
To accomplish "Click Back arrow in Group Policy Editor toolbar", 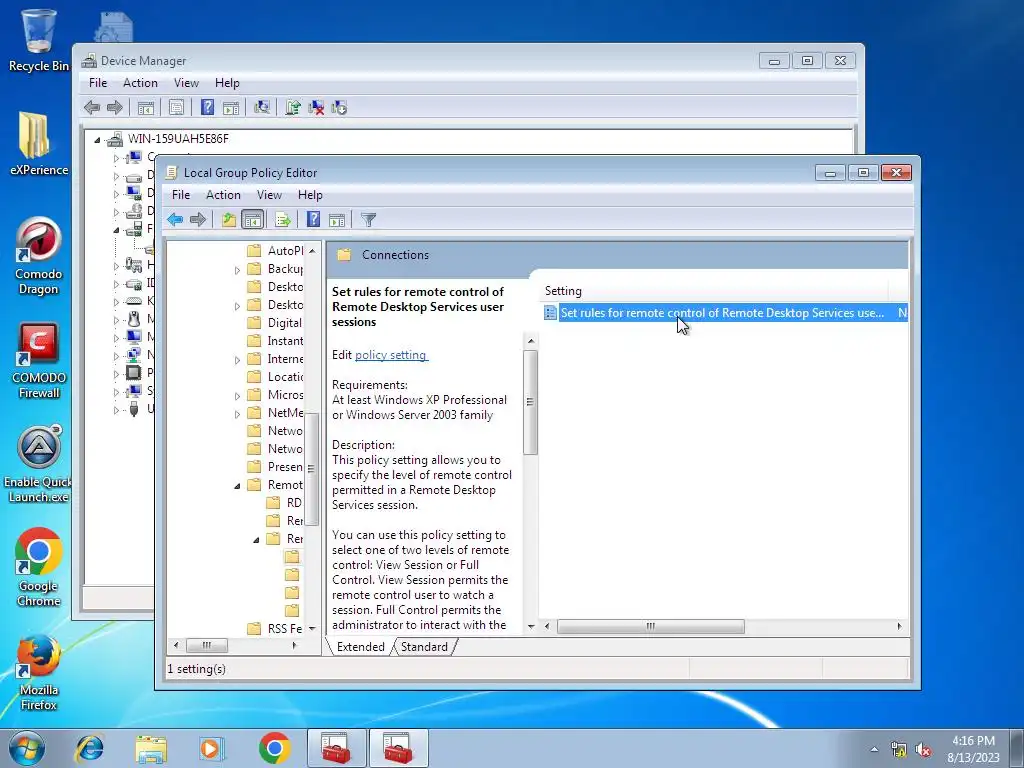I will [174, 219].
